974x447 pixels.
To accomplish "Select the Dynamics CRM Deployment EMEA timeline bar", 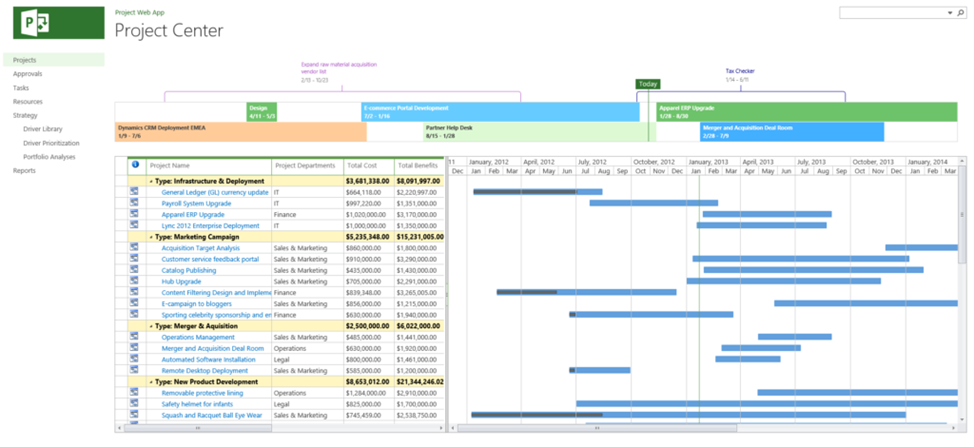I will coord(241,132).
